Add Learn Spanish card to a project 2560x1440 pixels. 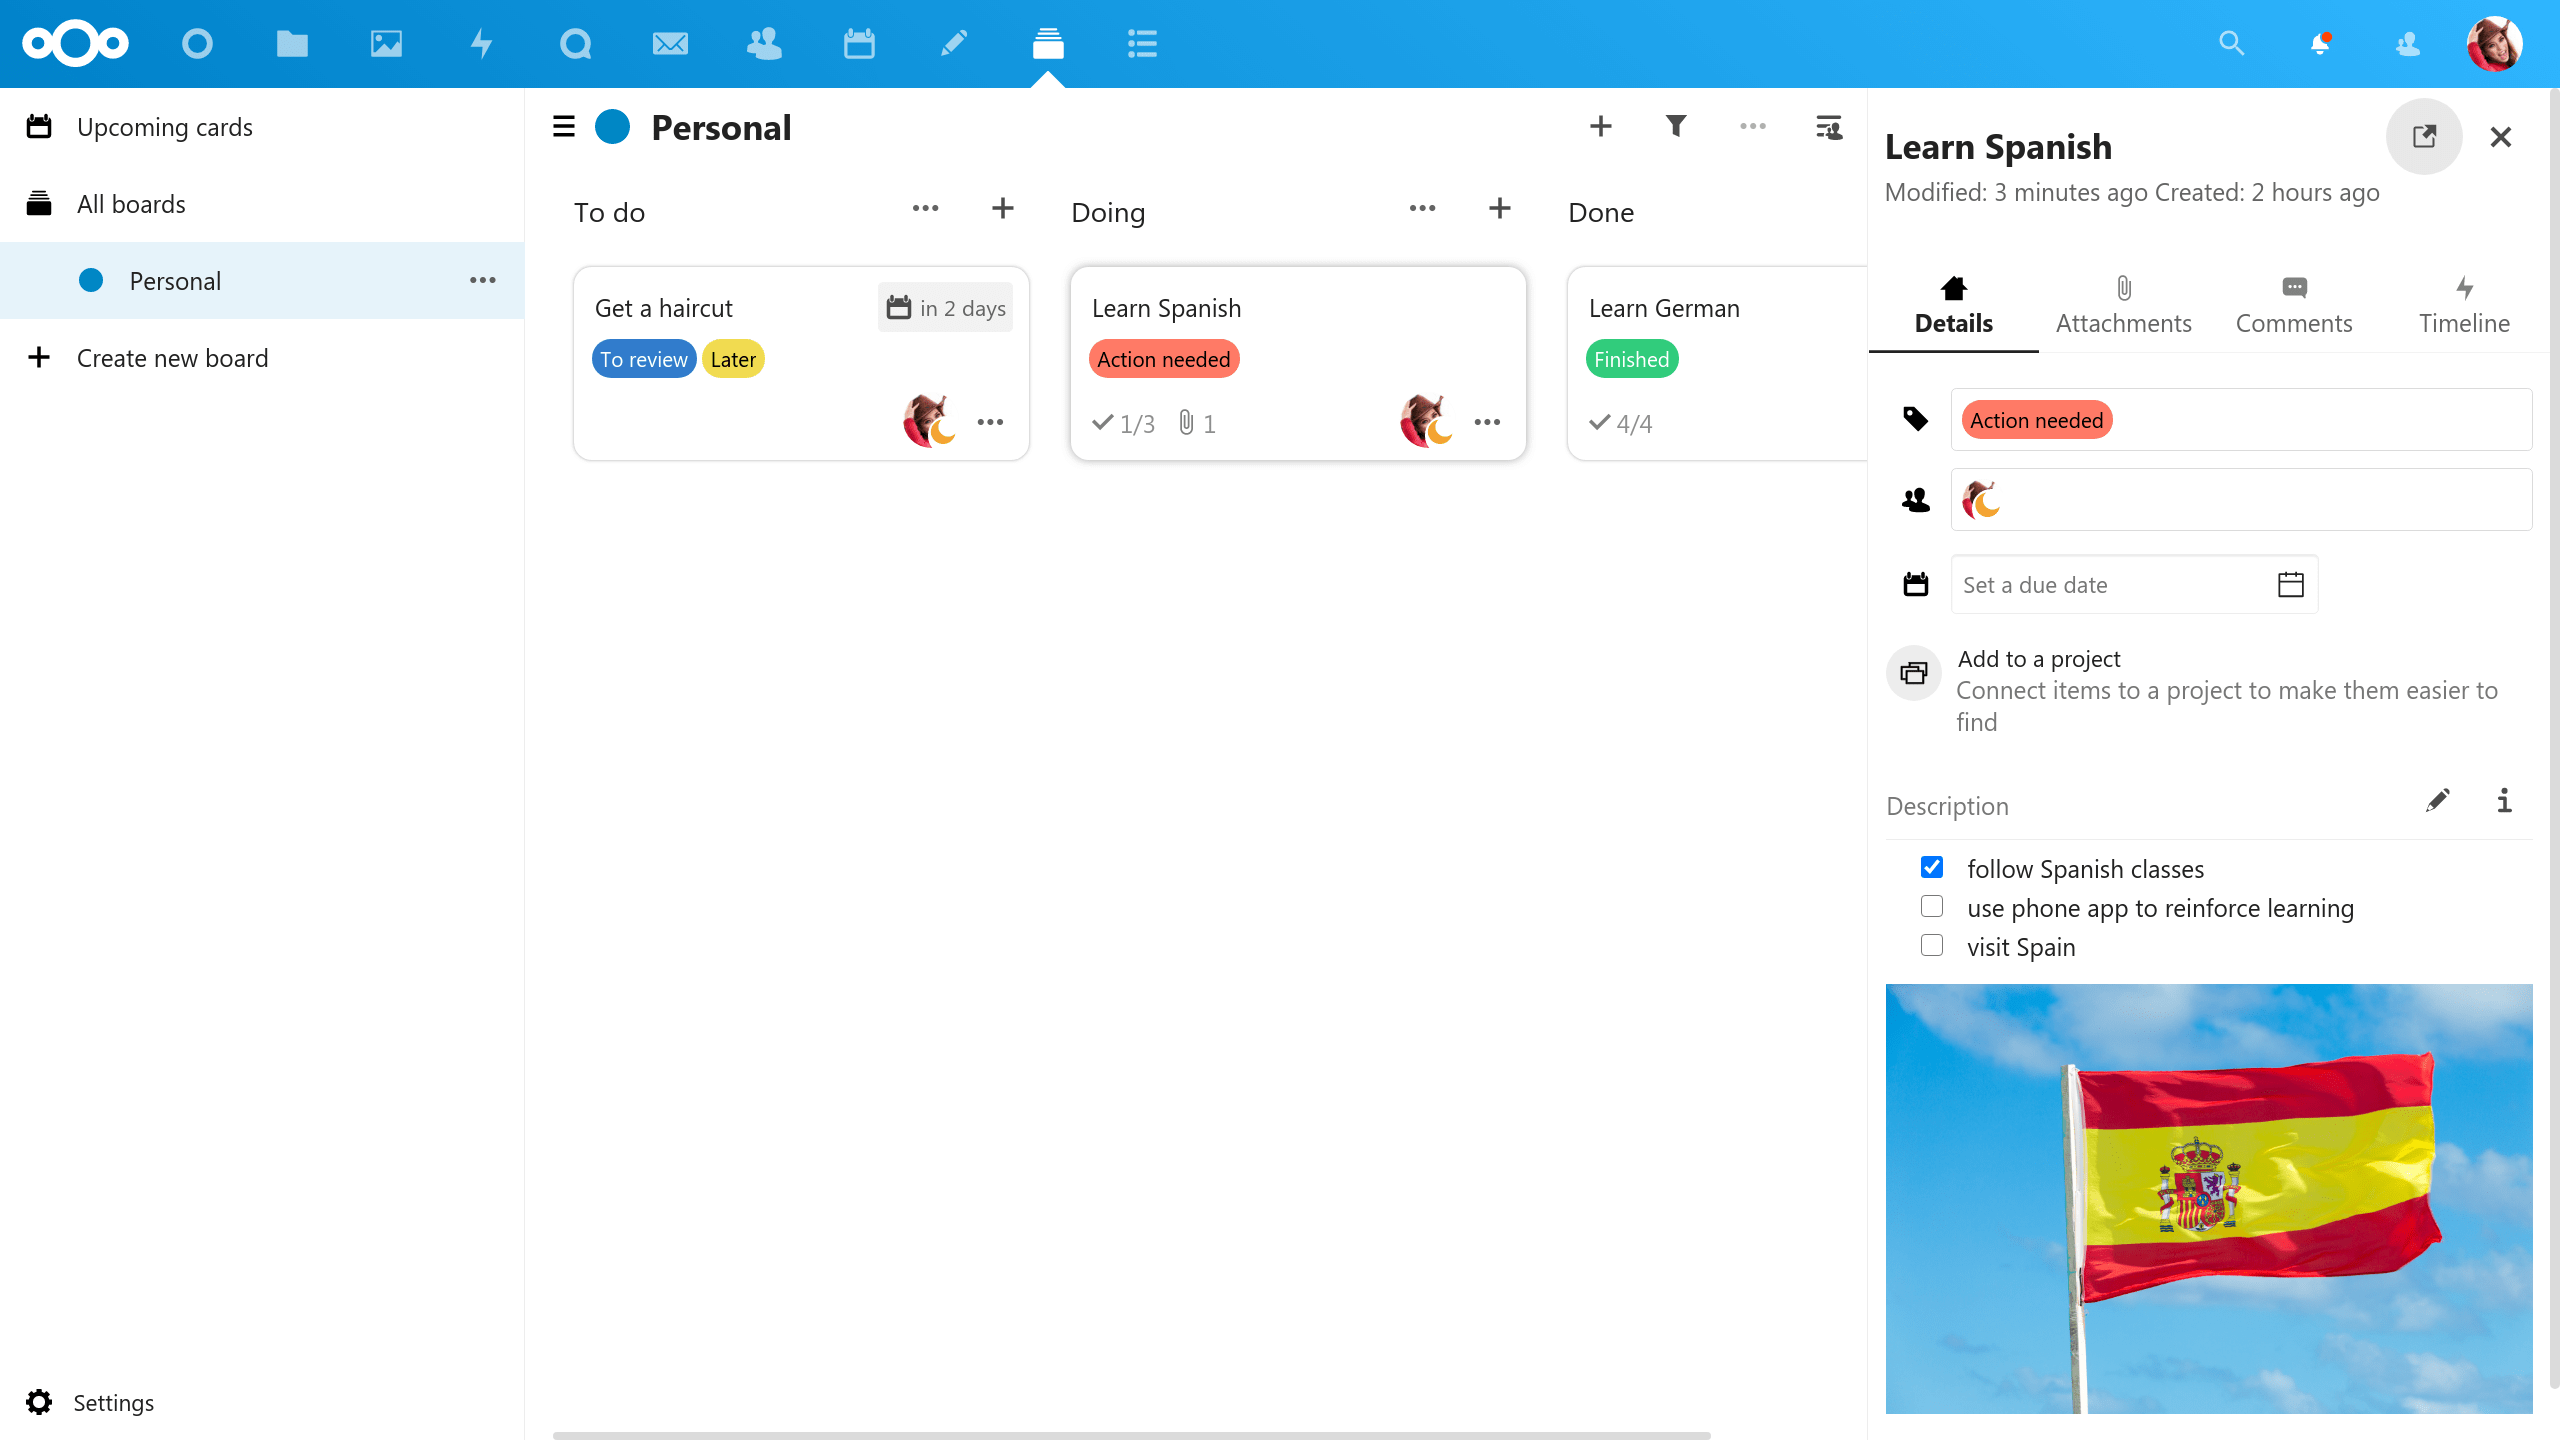click(2038, 656)
